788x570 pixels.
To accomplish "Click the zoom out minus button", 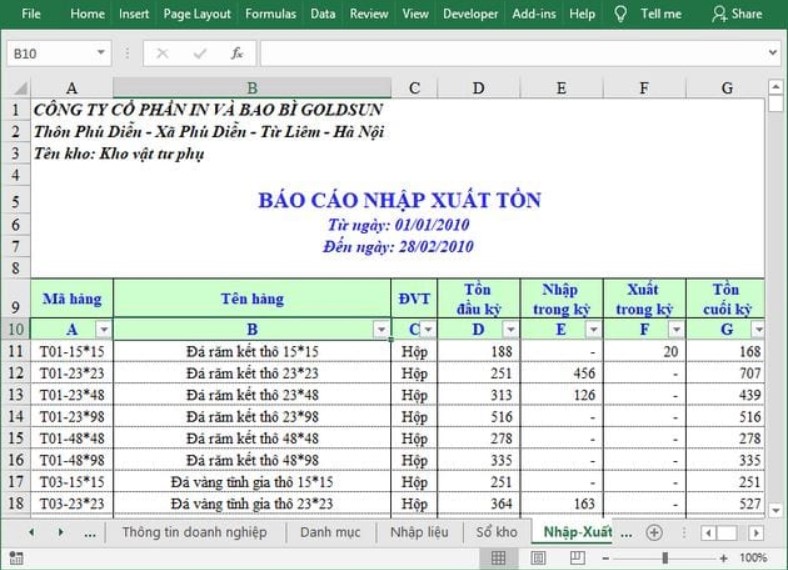I will pyautogui.click(x=606, y=558).
